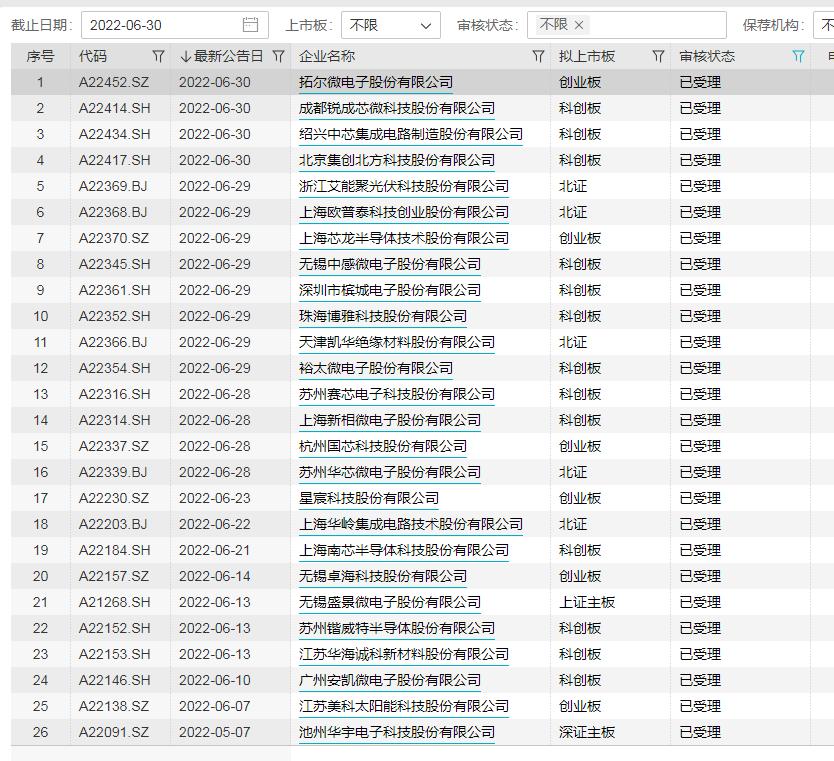This screenshot has height=761, width=834.
Task: Open 无锡盛景微电子股份有限公司 link
Action: [390, 603]
